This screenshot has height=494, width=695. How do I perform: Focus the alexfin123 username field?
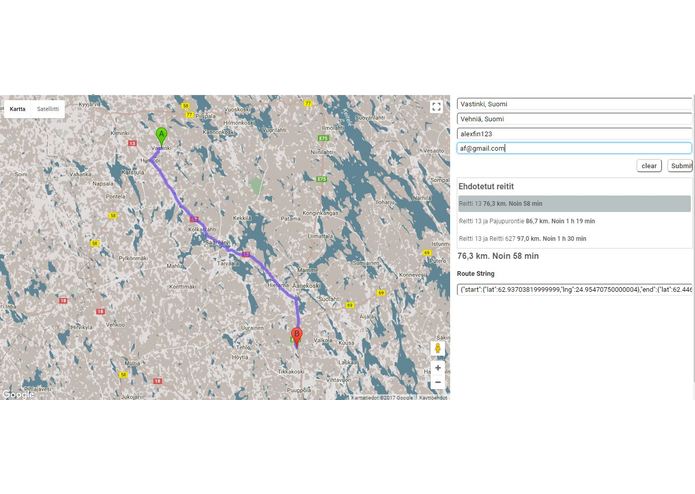574,133
